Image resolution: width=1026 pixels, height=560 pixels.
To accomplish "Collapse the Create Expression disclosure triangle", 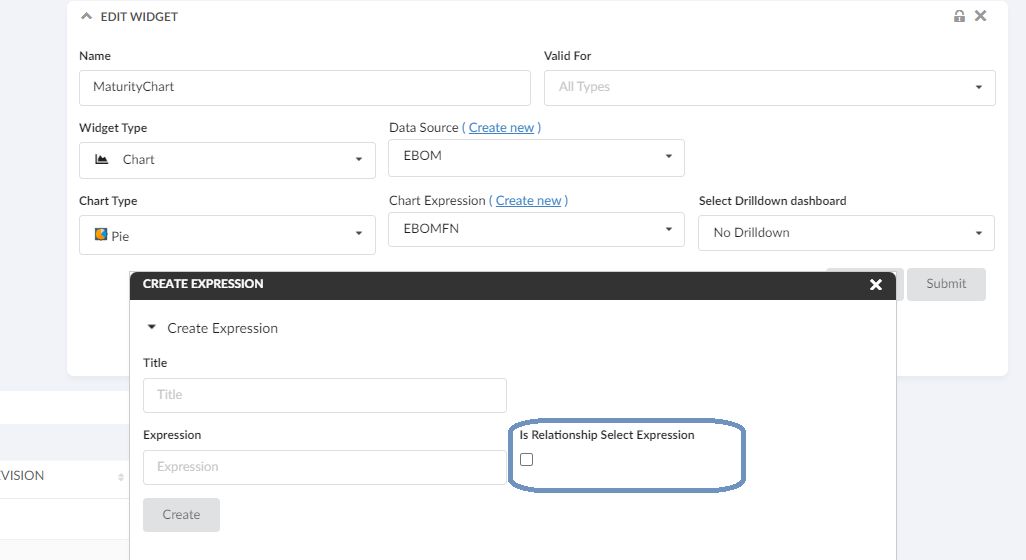I will (x=152, y=328).
